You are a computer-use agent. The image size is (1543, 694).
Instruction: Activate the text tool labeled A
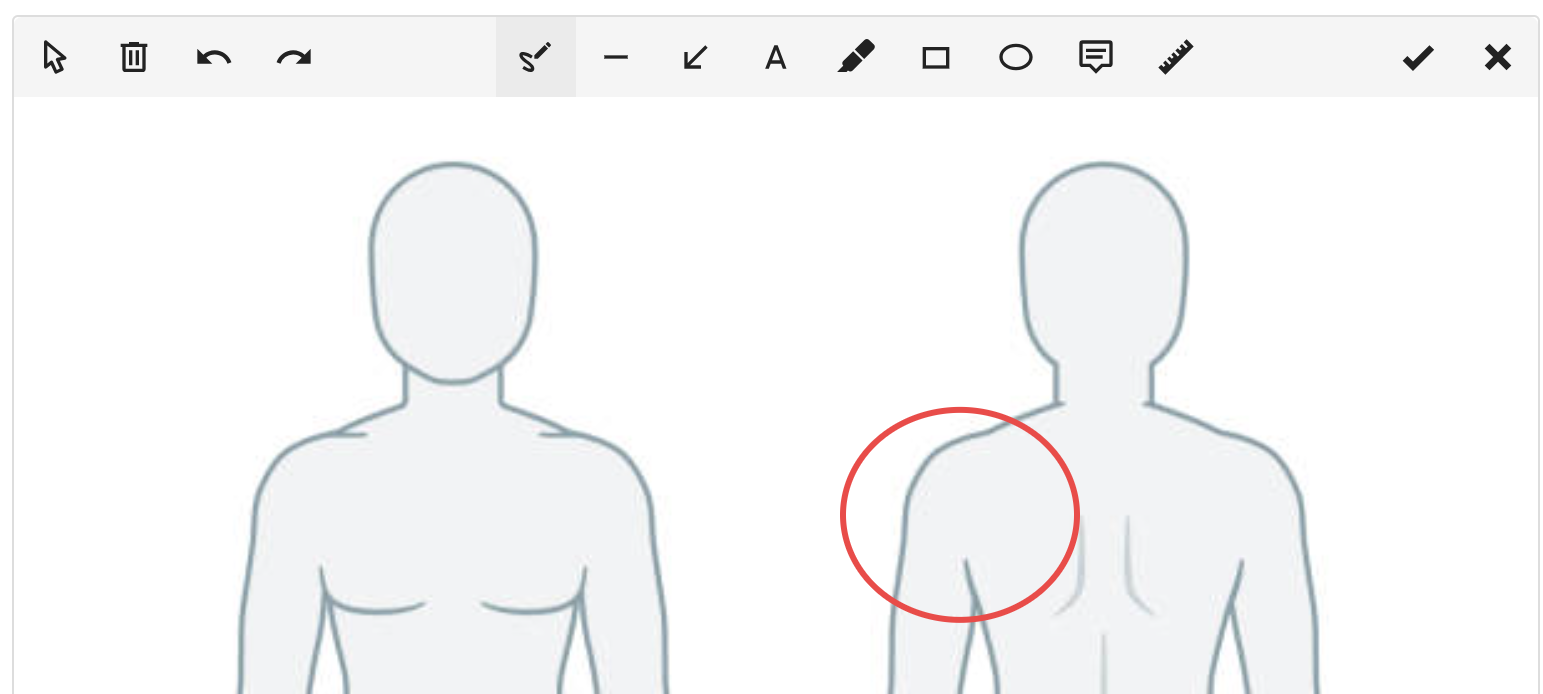pos(775,58)
